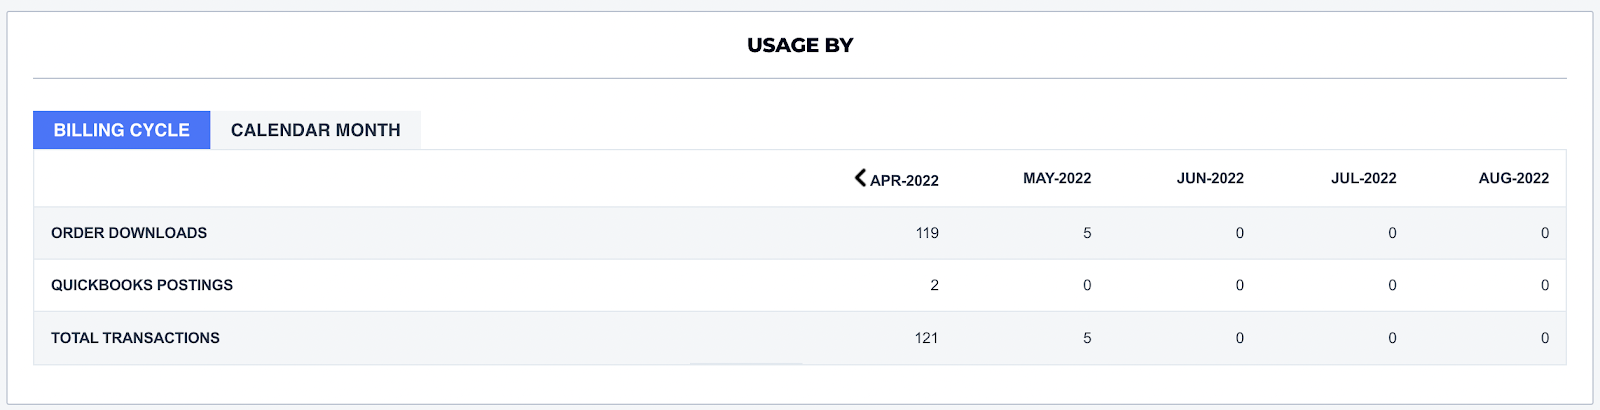Click the Total Transactions row label
The image size is (1600, 410).
[x=135, y=338]
